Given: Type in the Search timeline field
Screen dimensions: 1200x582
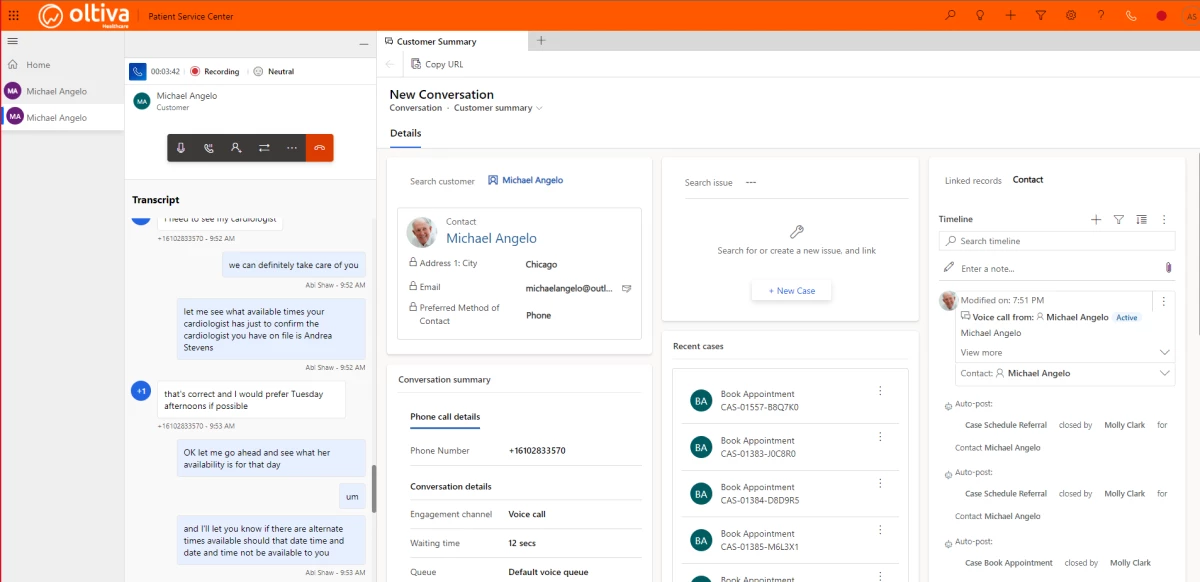Looking at the screenshot, I should pyautogui.click(x=1055, y=240).
